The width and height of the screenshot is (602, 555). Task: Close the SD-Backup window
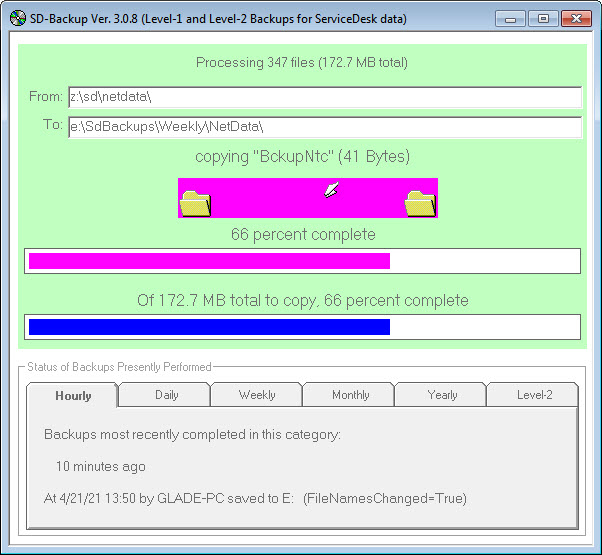tap(575, 18)
